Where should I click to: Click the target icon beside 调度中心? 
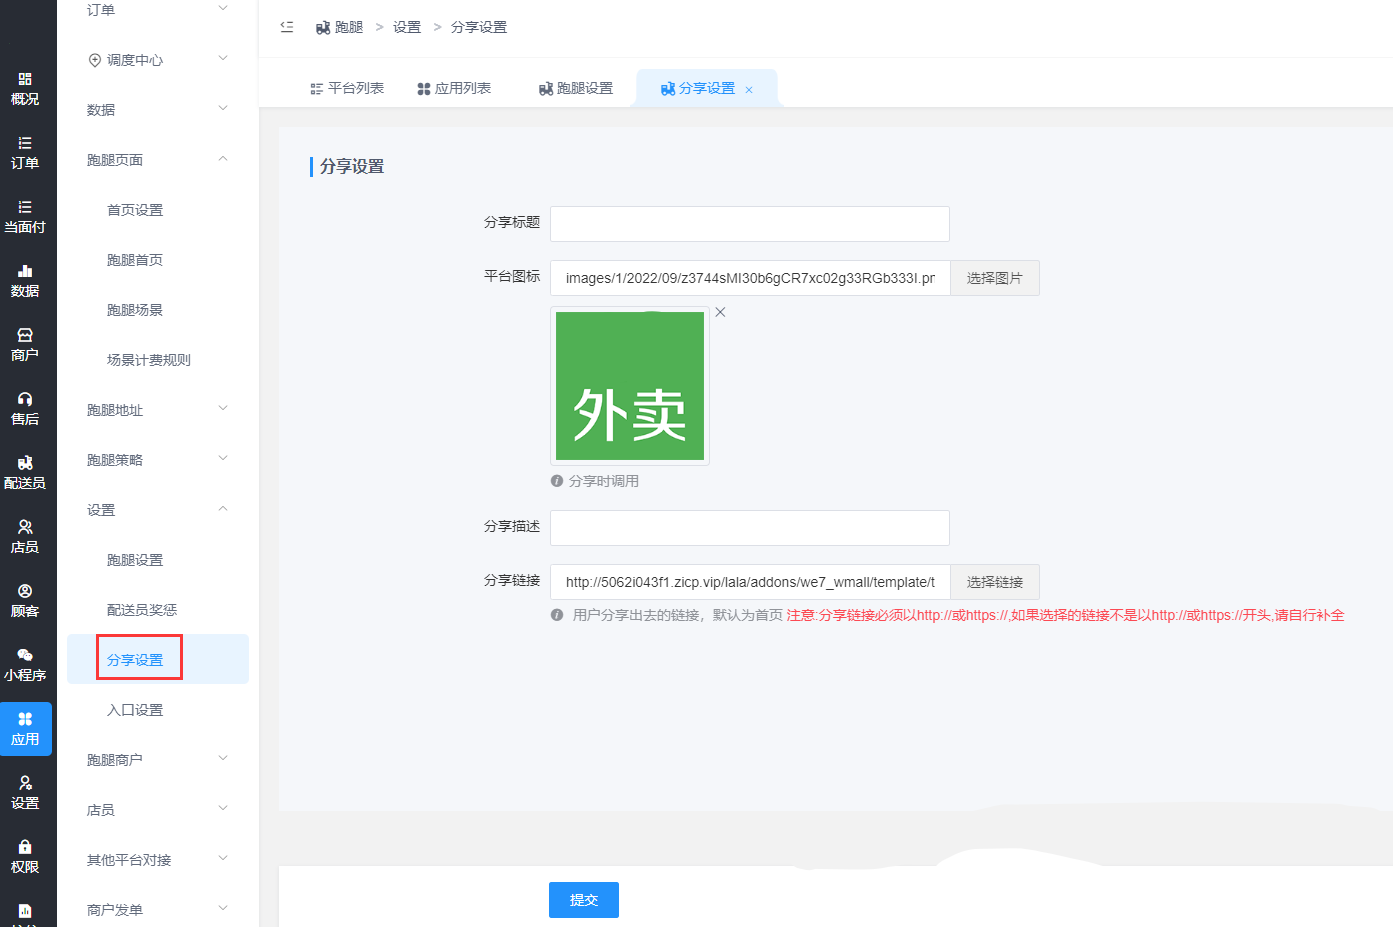click(95, 60)
